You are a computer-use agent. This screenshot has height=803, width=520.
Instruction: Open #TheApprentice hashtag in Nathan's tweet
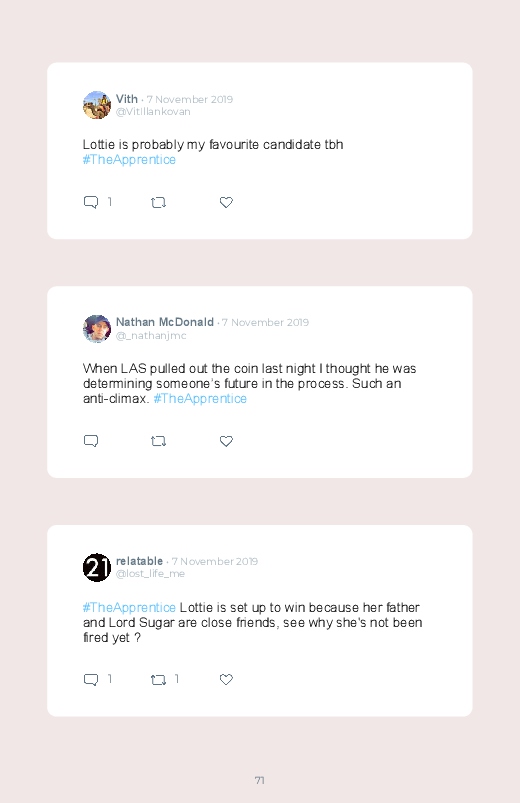200,398
